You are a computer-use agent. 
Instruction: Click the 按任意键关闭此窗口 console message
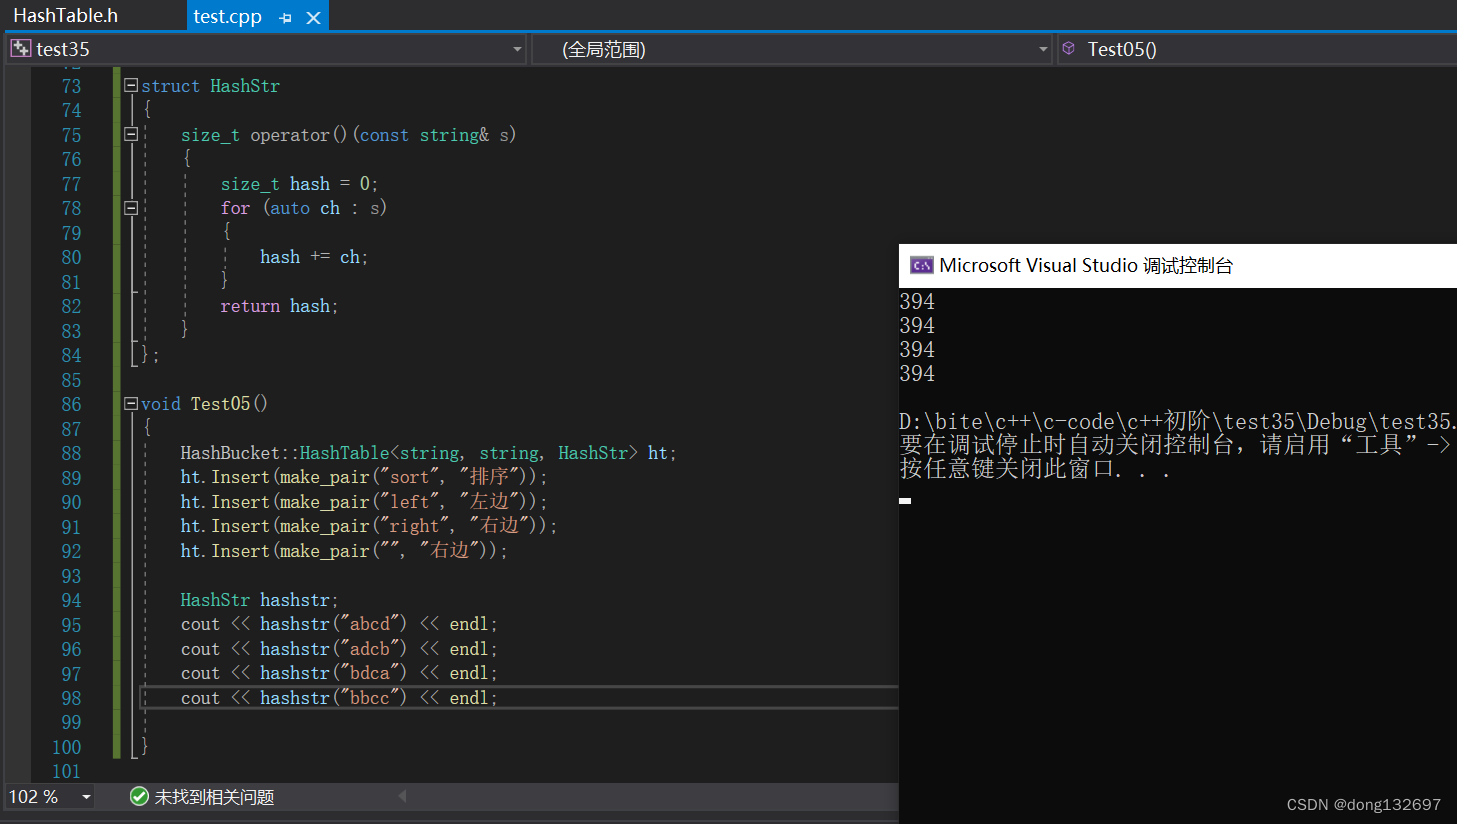(x=1035, y=469)
